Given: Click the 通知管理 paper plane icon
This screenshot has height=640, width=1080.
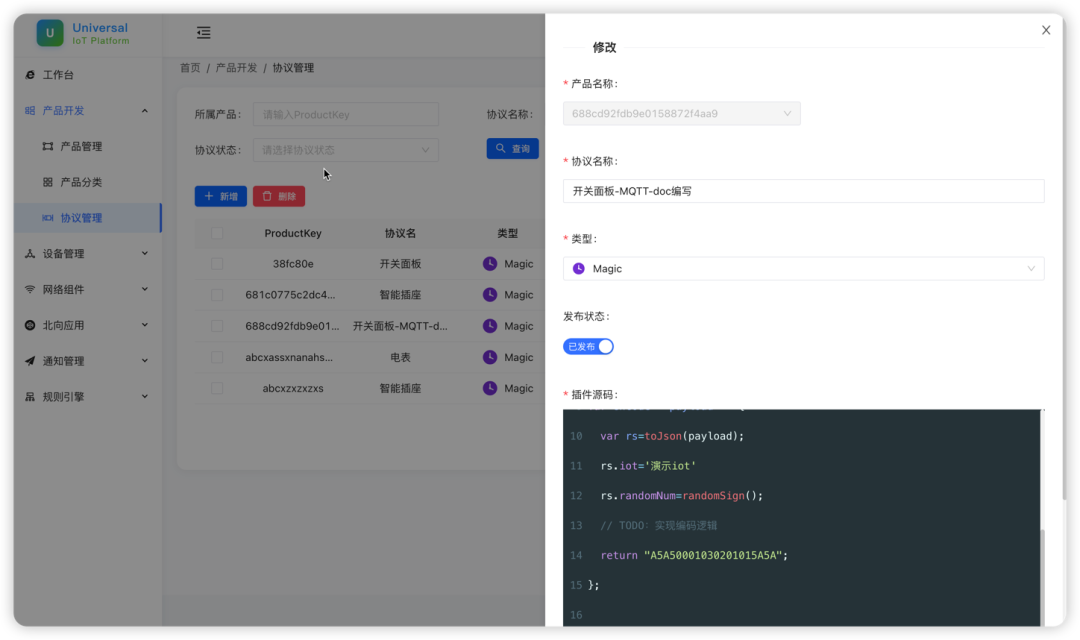Looking at the screenshot, I should [30, 361].
